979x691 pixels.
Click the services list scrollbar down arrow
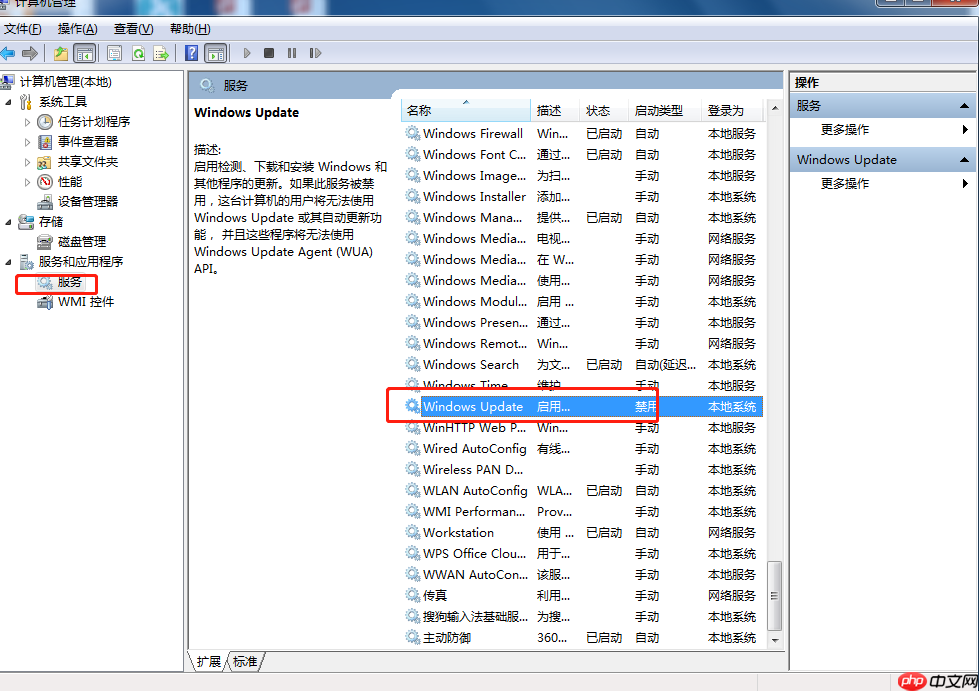click(775, 640)
